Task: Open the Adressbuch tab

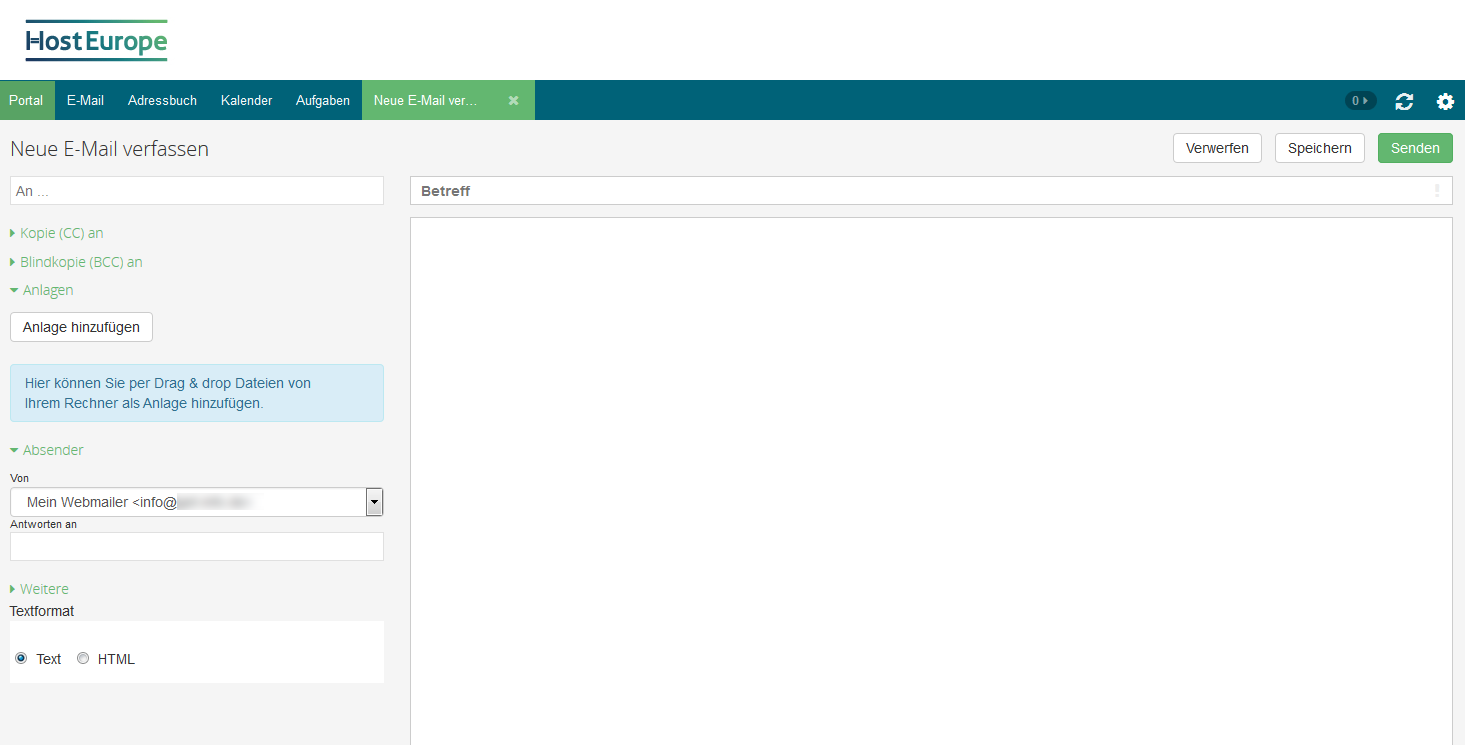Action: point(162,100)
